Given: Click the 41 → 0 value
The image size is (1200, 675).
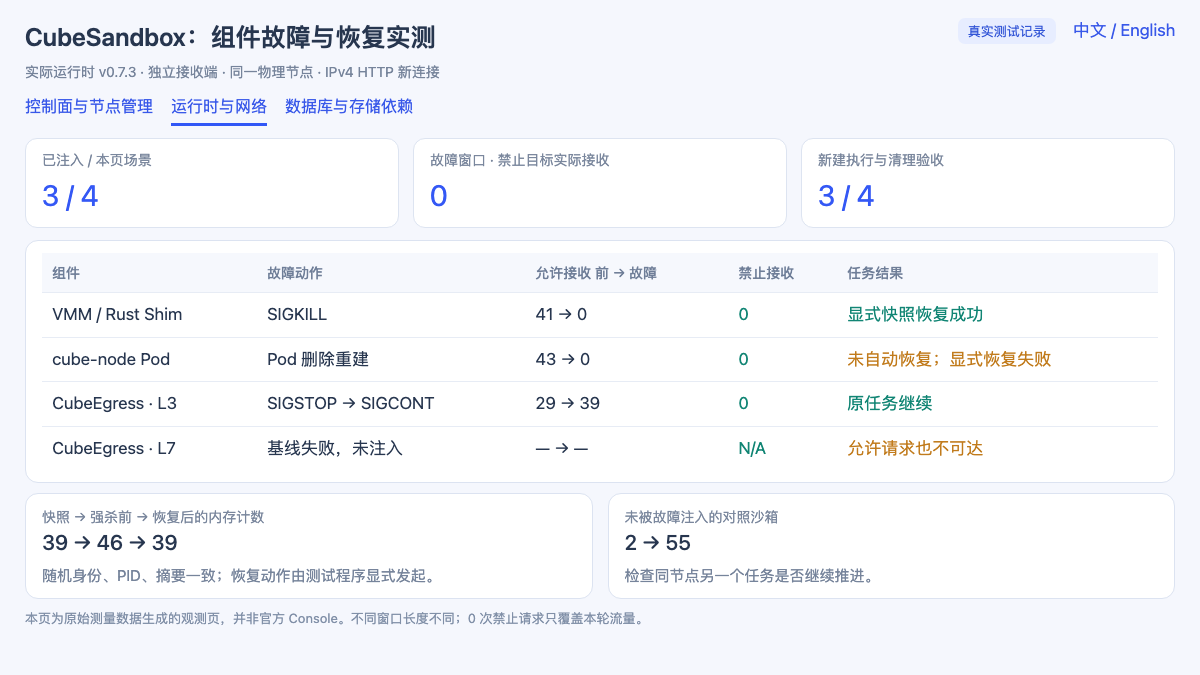Looking at the screenshot, I should point(561,314).
